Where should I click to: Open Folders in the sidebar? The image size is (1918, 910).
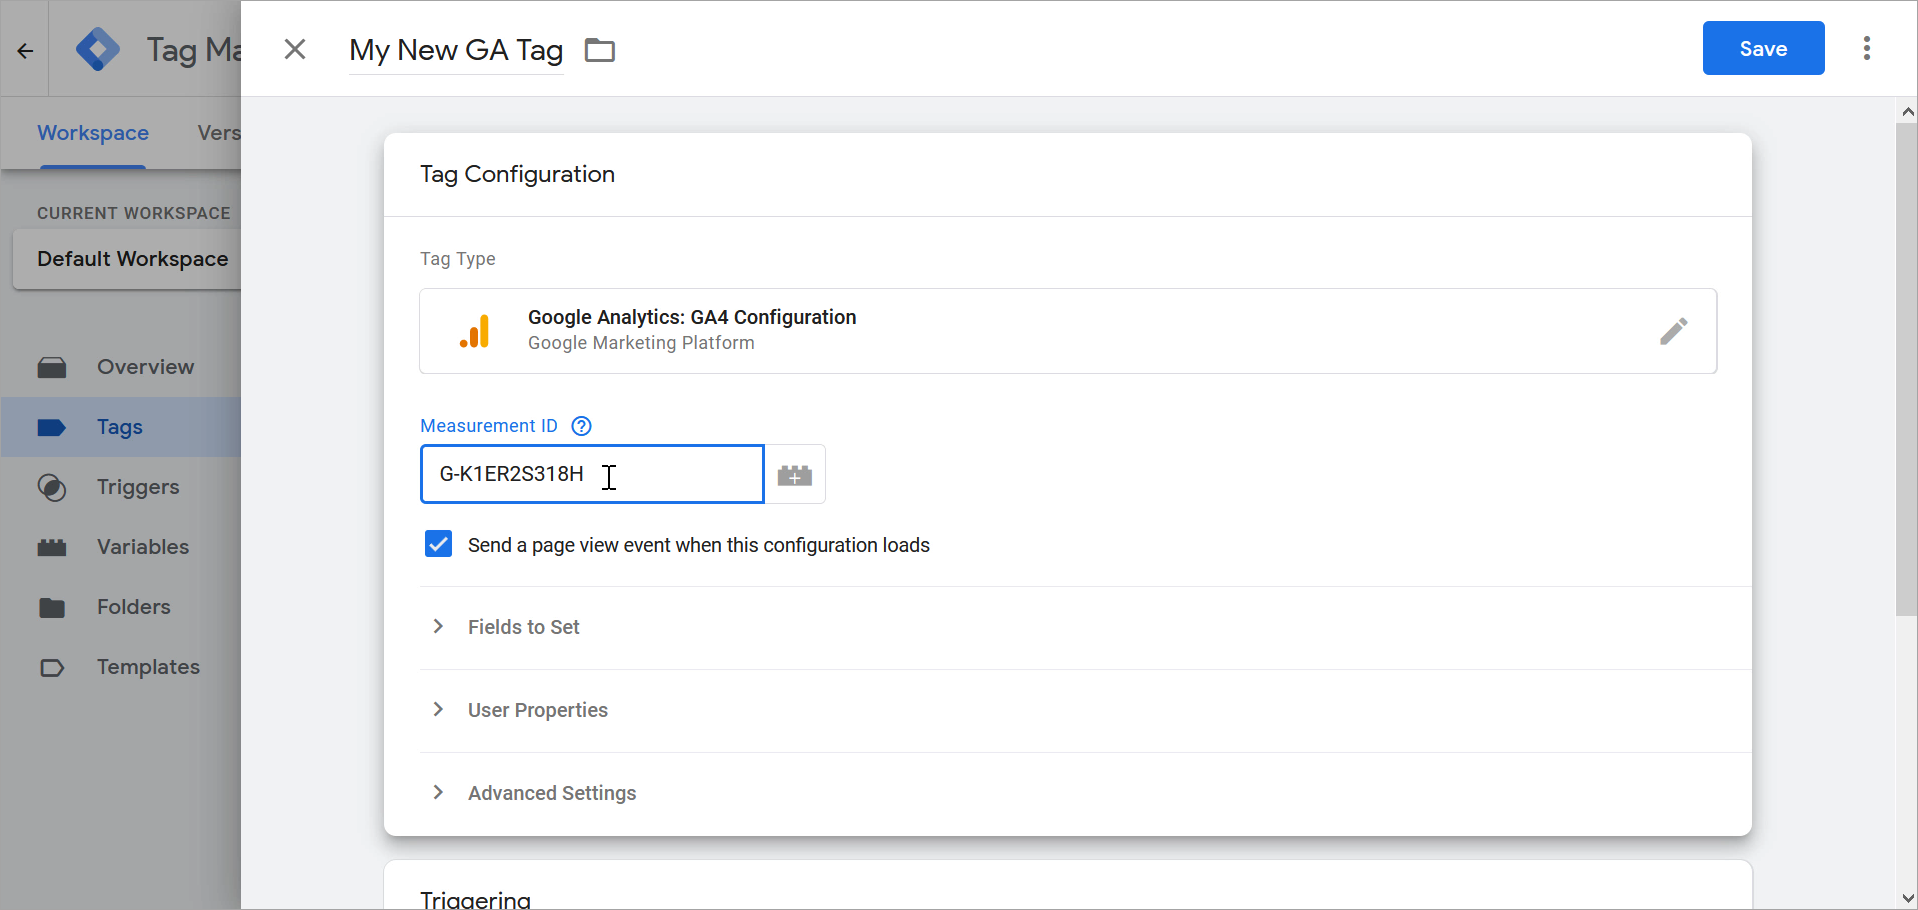(121, 607)
